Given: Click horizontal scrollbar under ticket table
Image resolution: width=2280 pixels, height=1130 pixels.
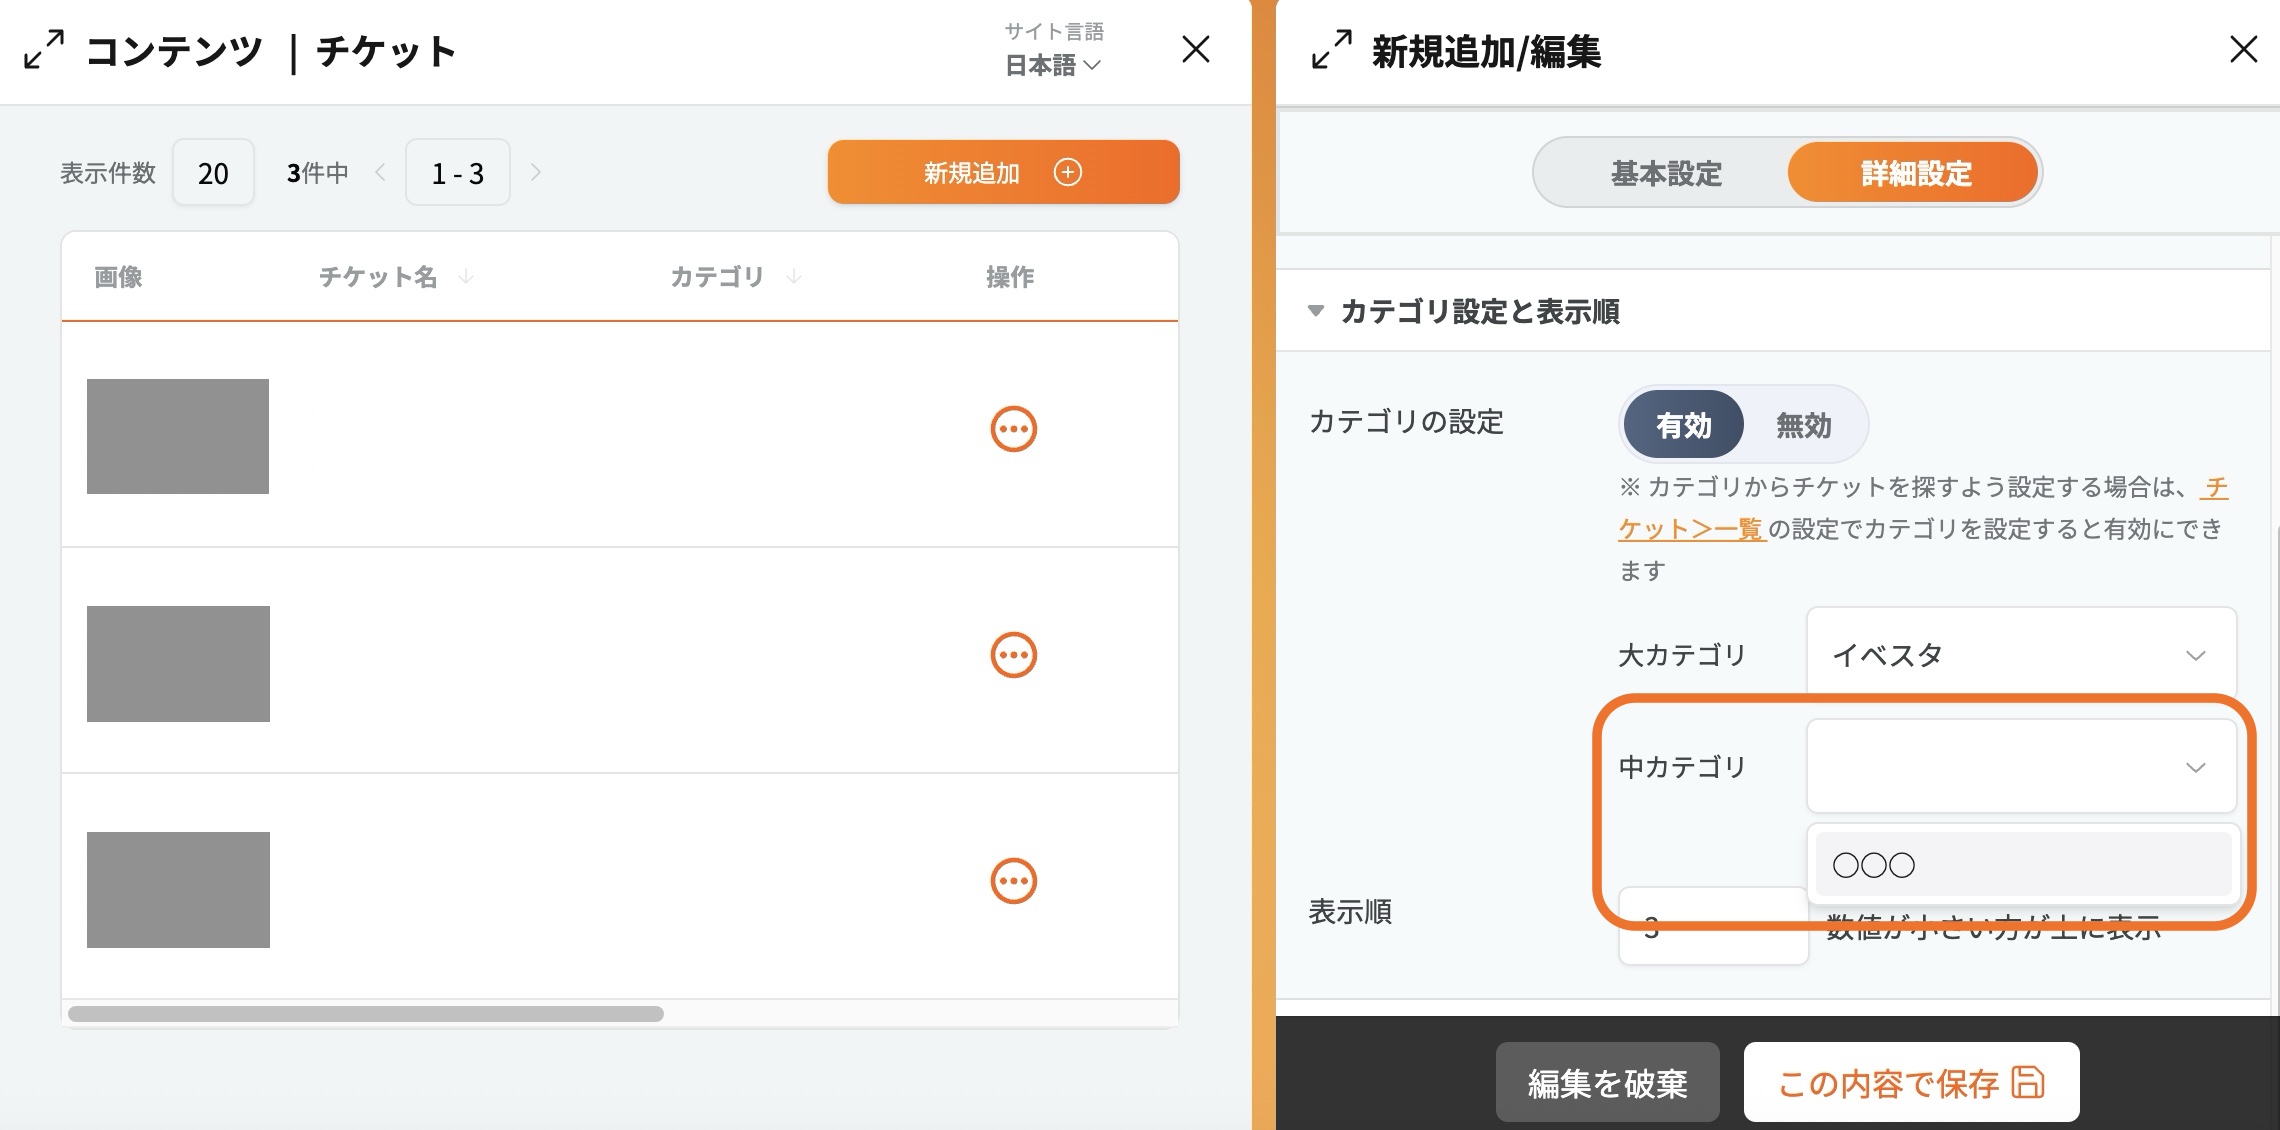Looking at the screenshot, I should (366, 1014).
